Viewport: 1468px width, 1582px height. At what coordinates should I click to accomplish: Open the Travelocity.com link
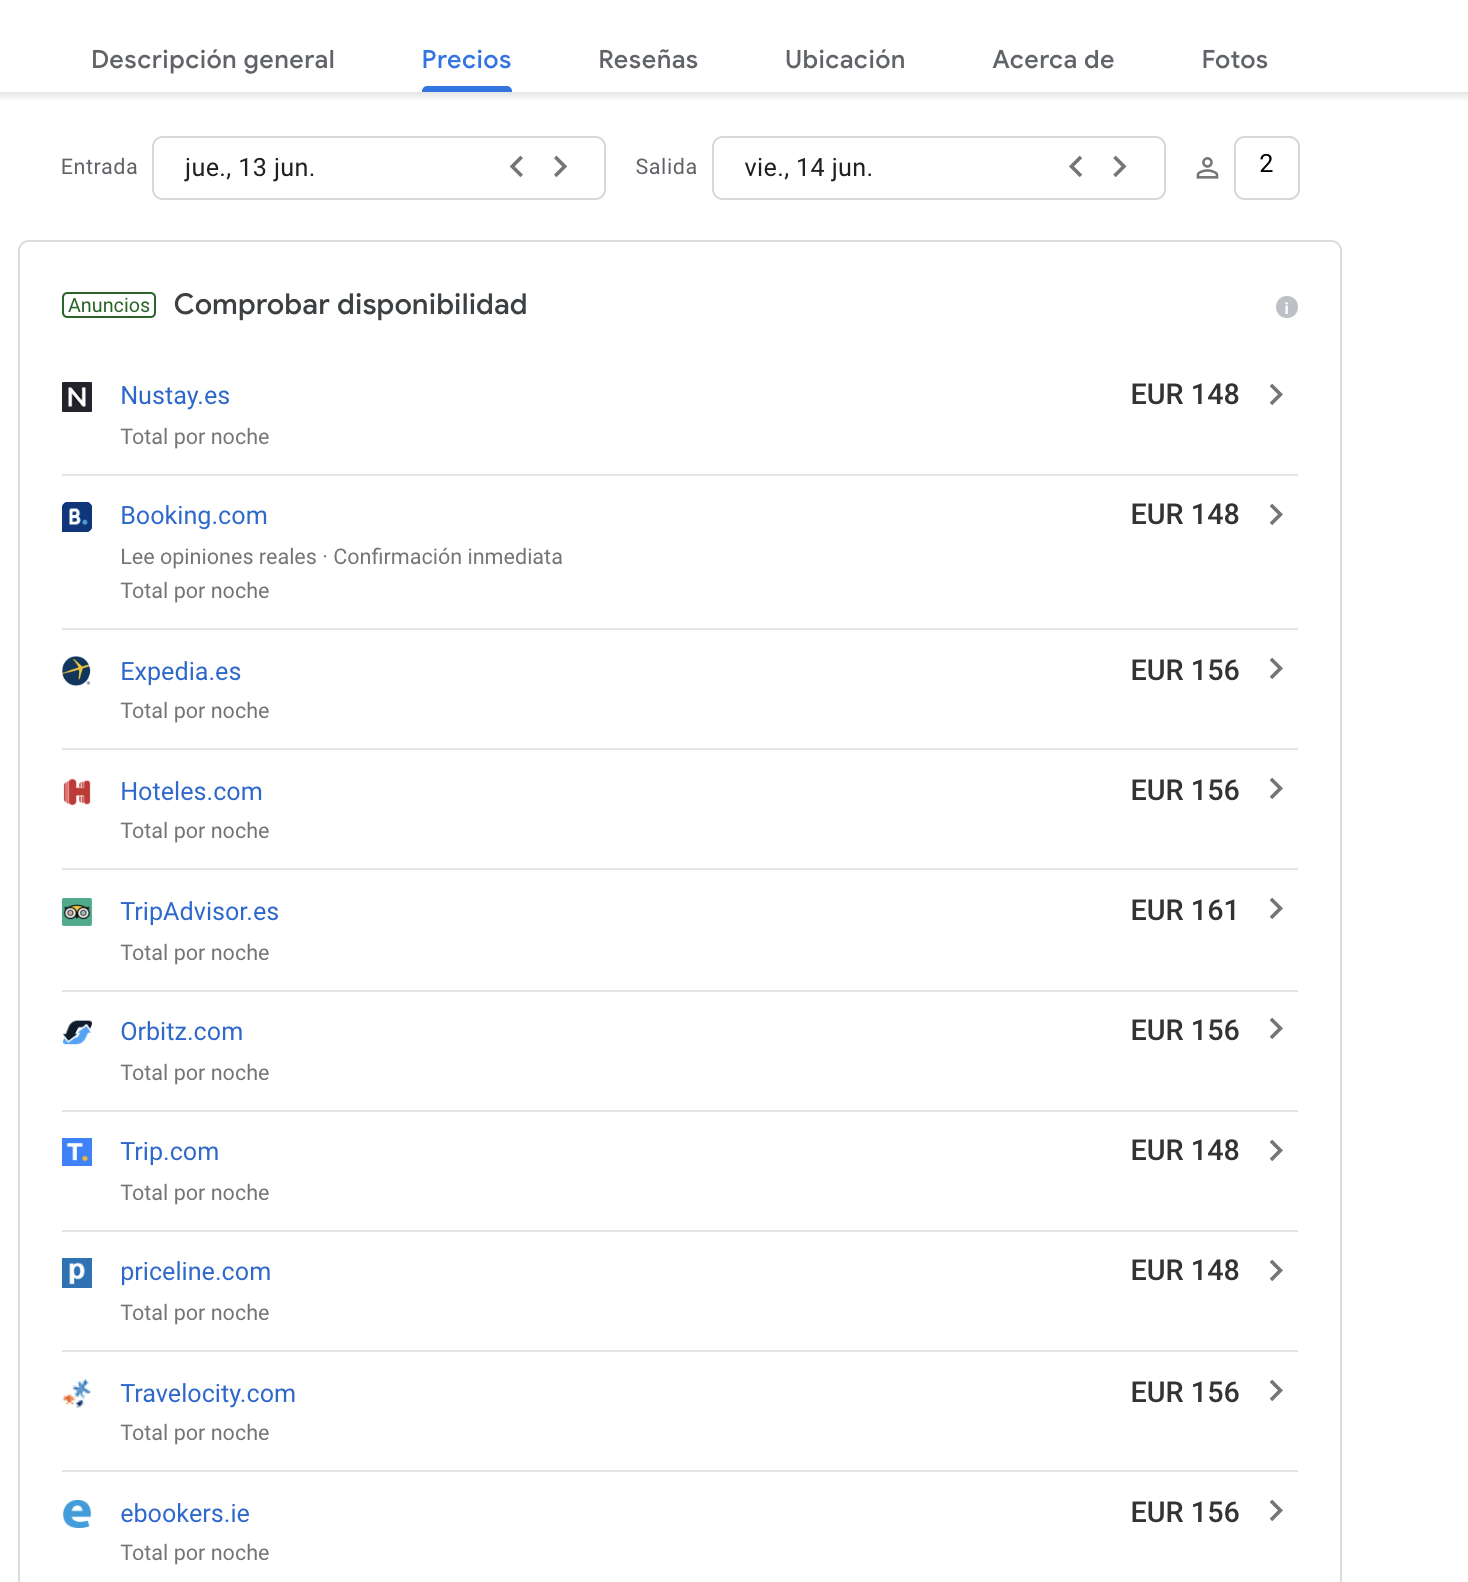point(208,1393)
